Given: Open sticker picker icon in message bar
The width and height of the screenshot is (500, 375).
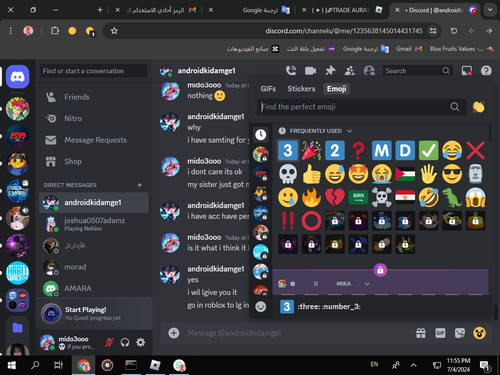Looking at the screenshot, I should [460, 333].
